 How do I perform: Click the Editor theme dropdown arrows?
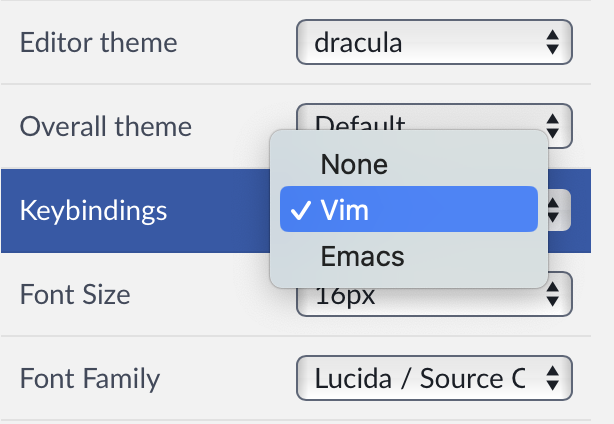[x=551, y=43]
